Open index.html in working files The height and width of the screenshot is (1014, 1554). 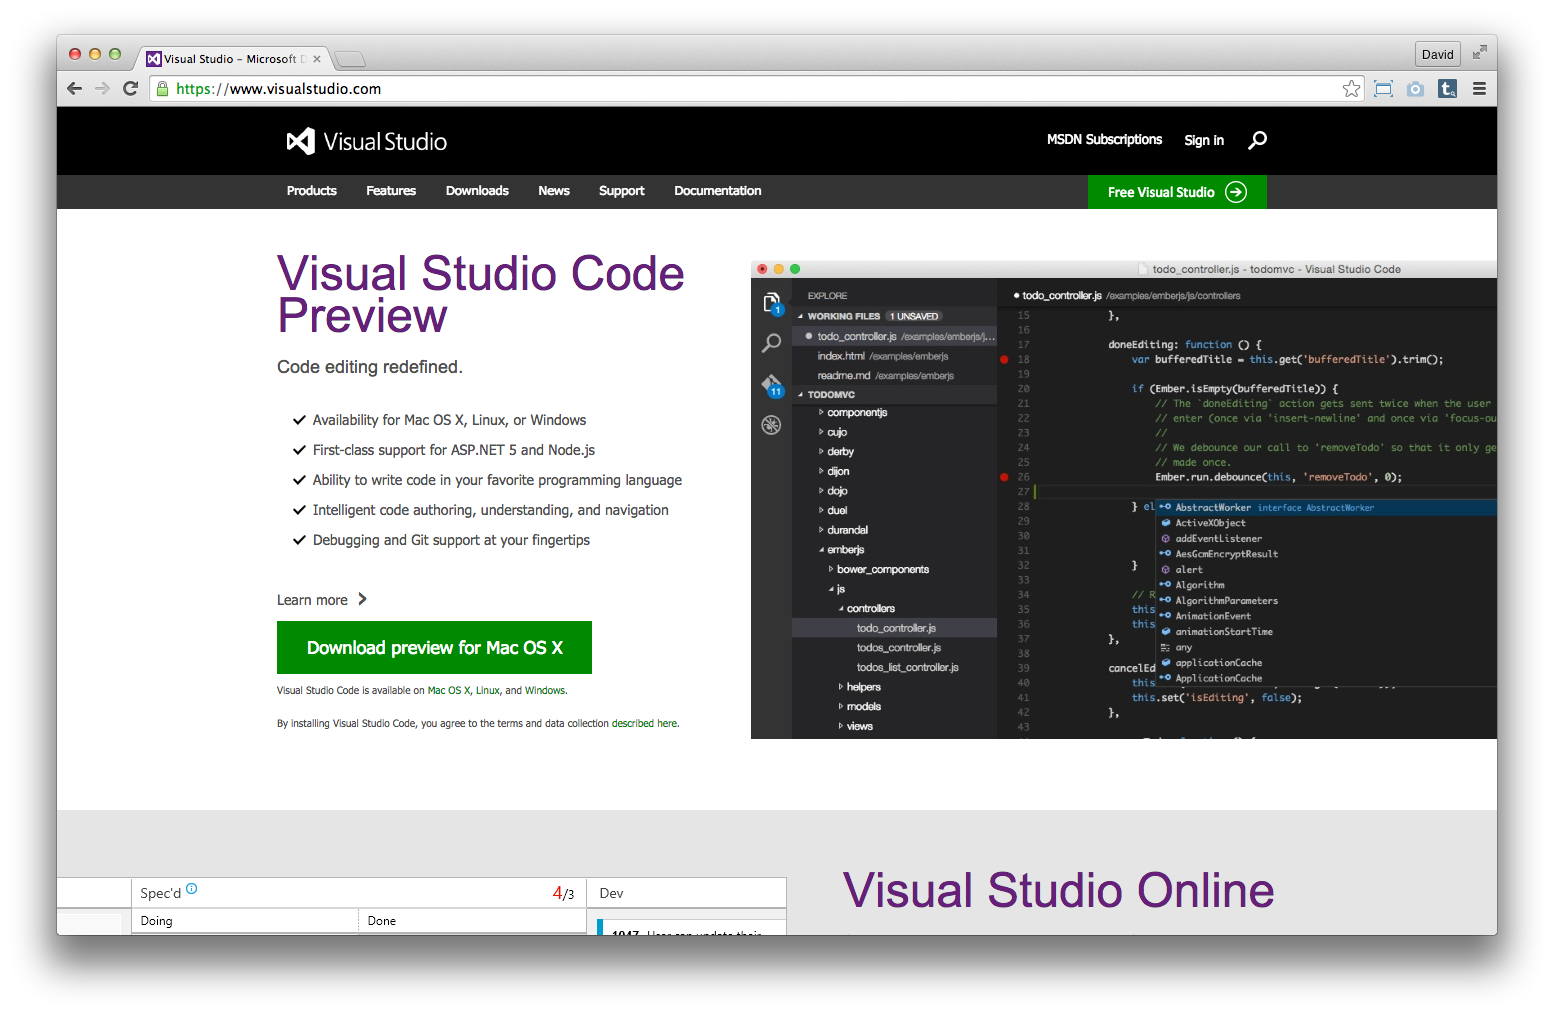click(x=895, y=356)
